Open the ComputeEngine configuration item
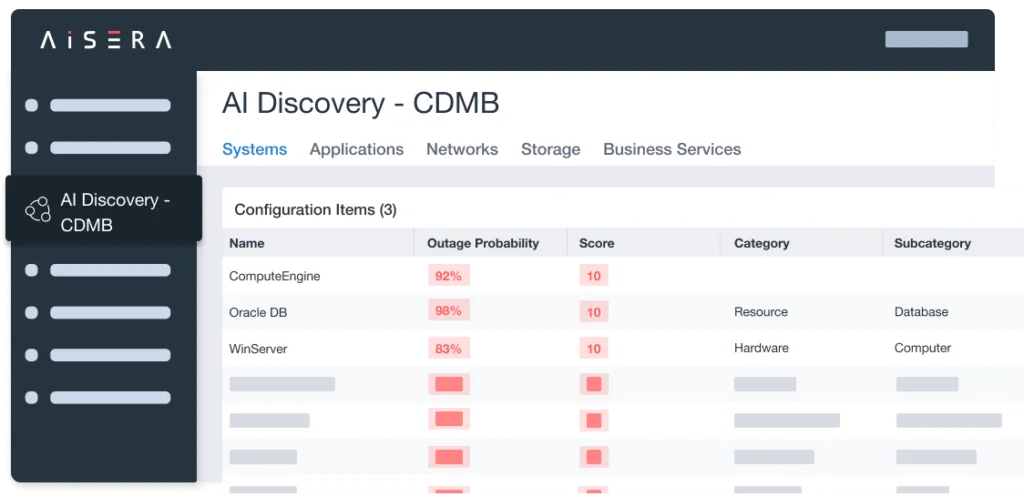Screen dimensions: 1024x497 (x=274, y=276)
